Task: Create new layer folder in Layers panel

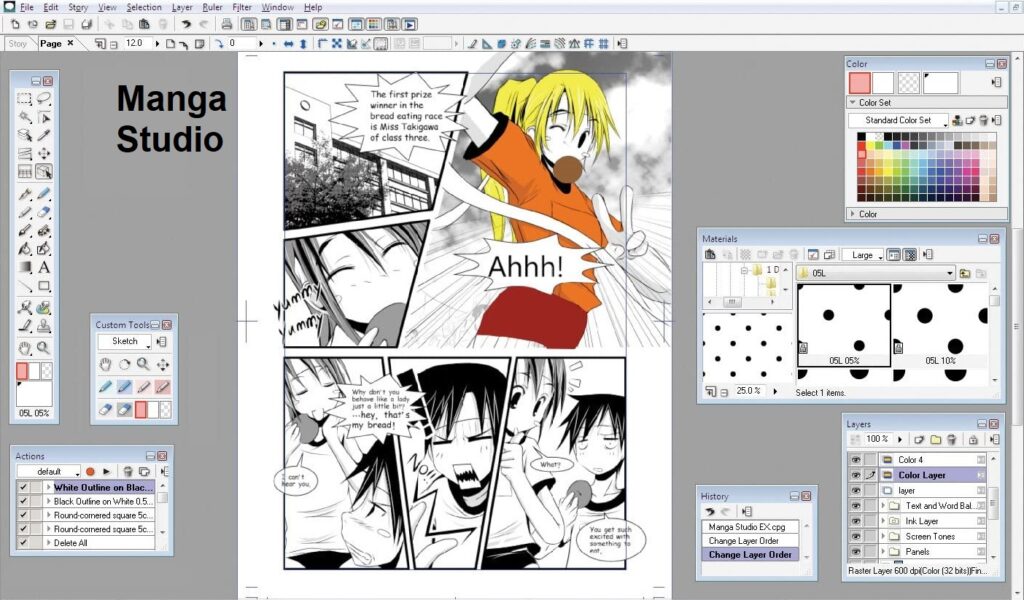Action: pos(935,439)
